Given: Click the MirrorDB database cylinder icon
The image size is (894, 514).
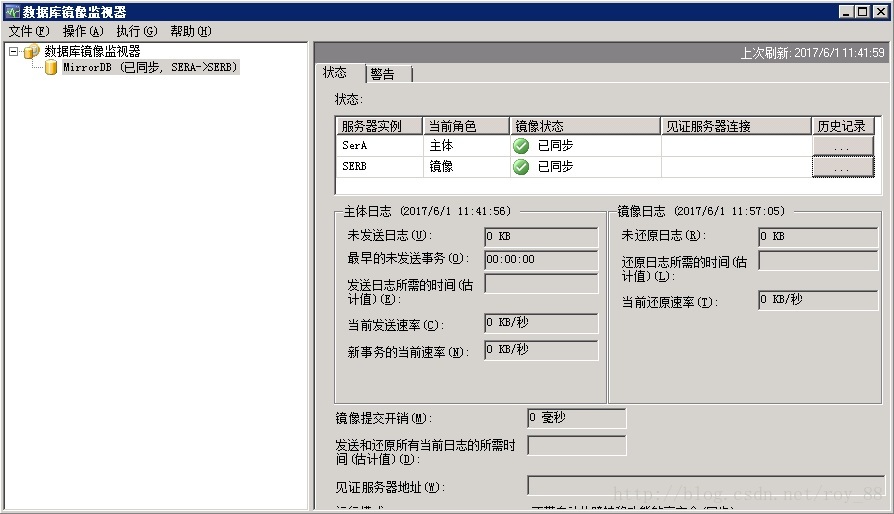Looking at the screenshot, I should point(51,67).
